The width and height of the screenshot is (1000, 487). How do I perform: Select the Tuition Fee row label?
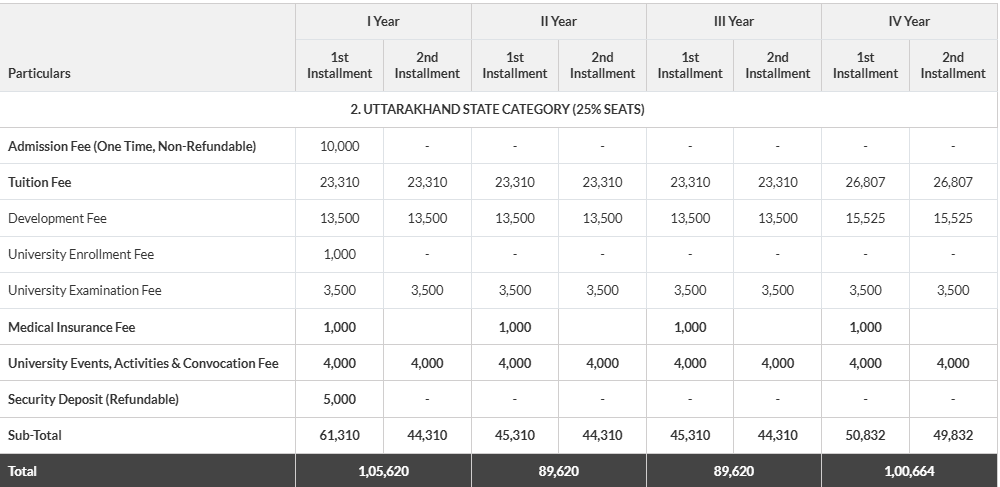40,182
